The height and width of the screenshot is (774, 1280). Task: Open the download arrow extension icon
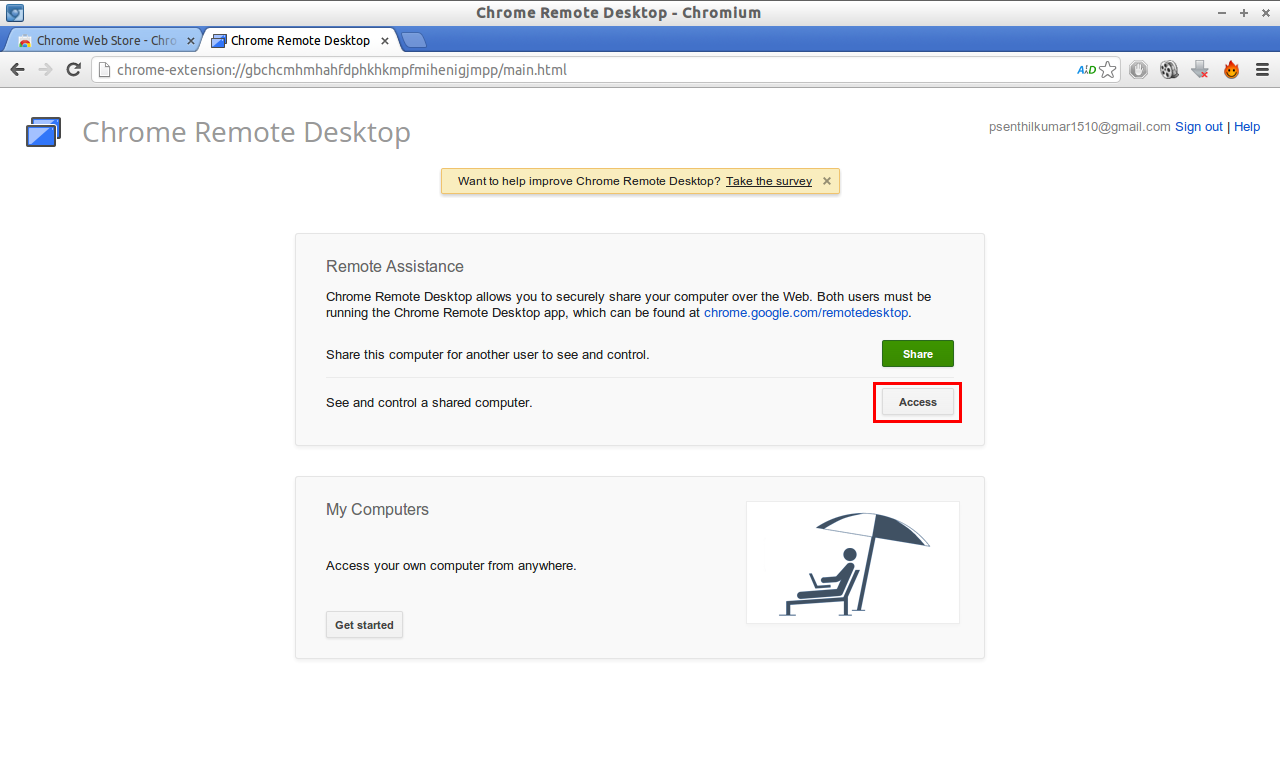pyautogui.click(x=1200, y=70)
